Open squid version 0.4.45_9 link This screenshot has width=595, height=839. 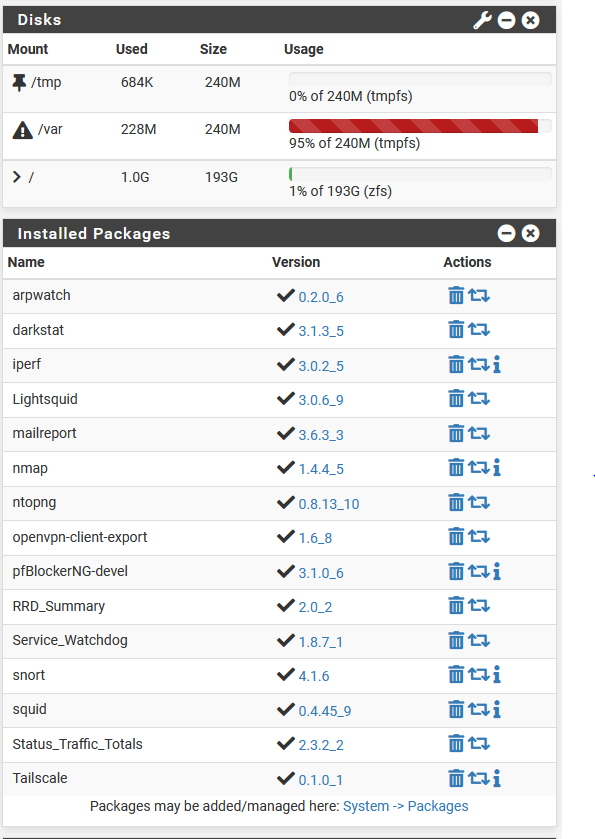point(325,711)
